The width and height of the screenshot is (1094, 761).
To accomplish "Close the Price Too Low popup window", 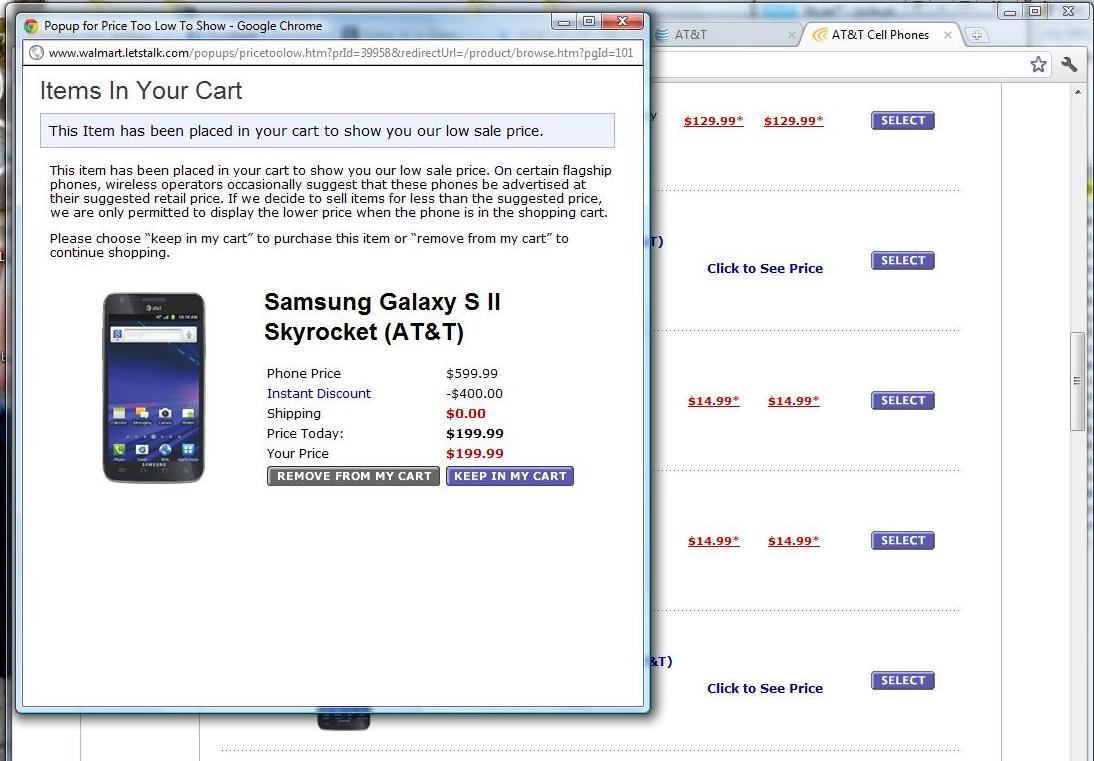I will coord(622,22).
